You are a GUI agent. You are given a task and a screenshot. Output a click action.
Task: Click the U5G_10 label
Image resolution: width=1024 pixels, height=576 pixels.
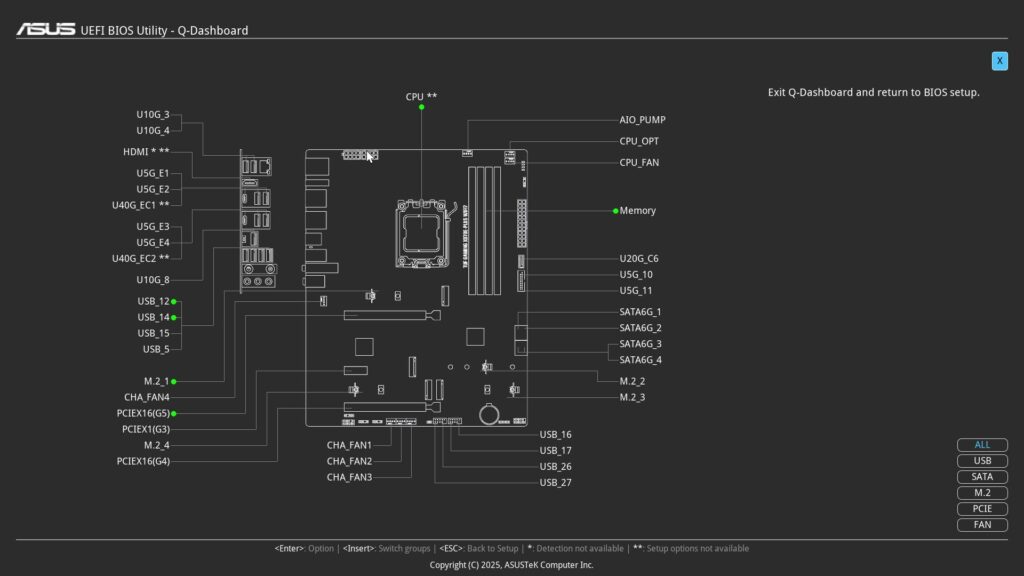tap(635, 275)
